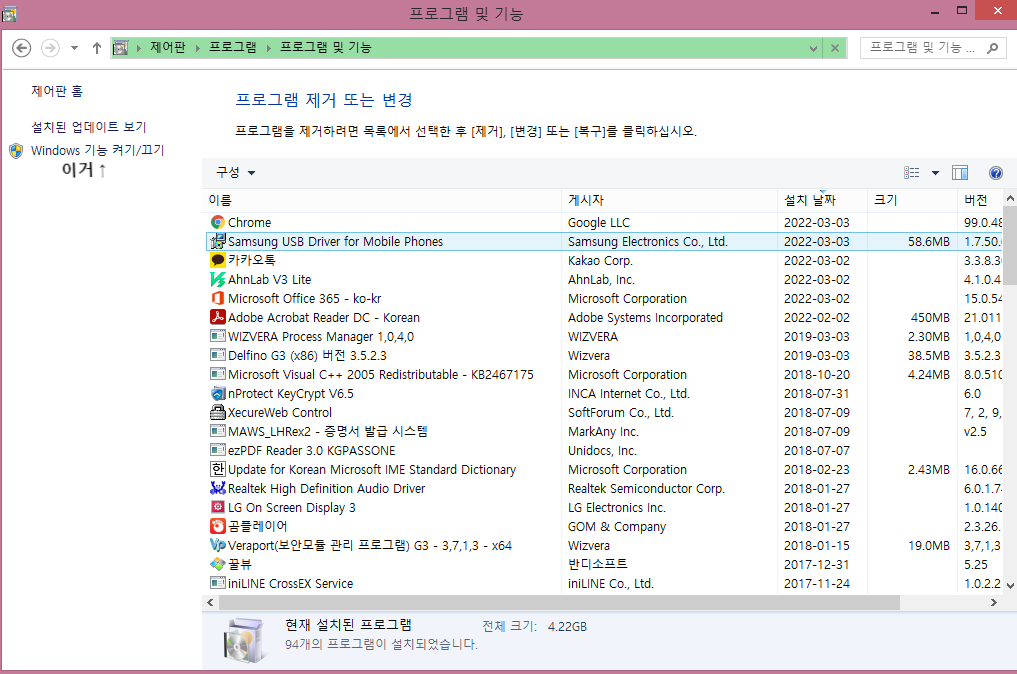
Task: Click the Adobe Acrobat Reader DC icon
Action: [x=218, y=317]
